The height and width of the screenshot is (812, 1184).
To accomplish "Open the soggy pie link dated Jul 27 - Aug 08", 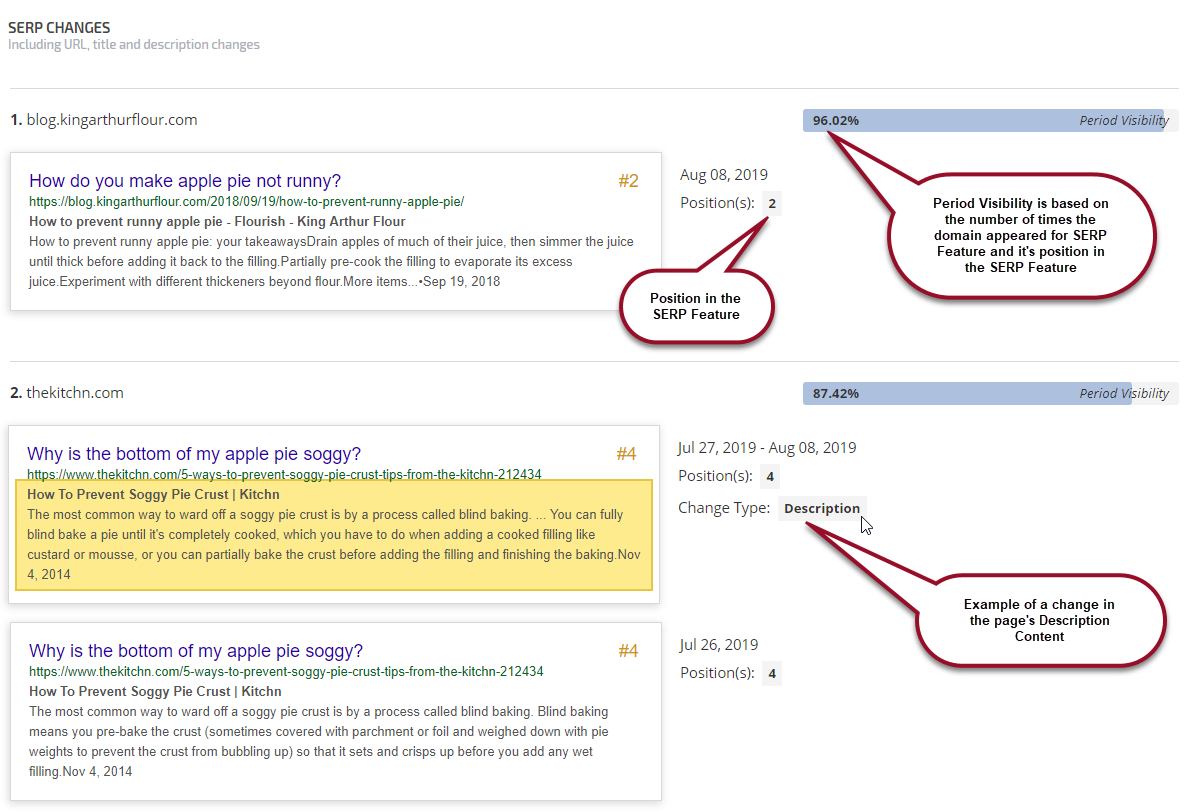I will click(194, 454).
